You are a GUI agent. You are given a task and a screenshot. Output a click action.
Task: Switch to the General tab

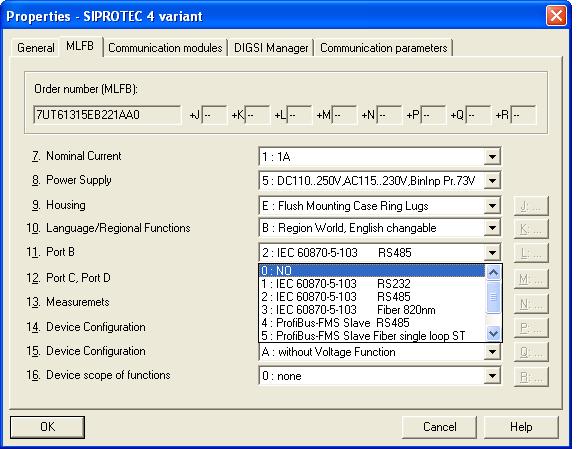(35, 48)
